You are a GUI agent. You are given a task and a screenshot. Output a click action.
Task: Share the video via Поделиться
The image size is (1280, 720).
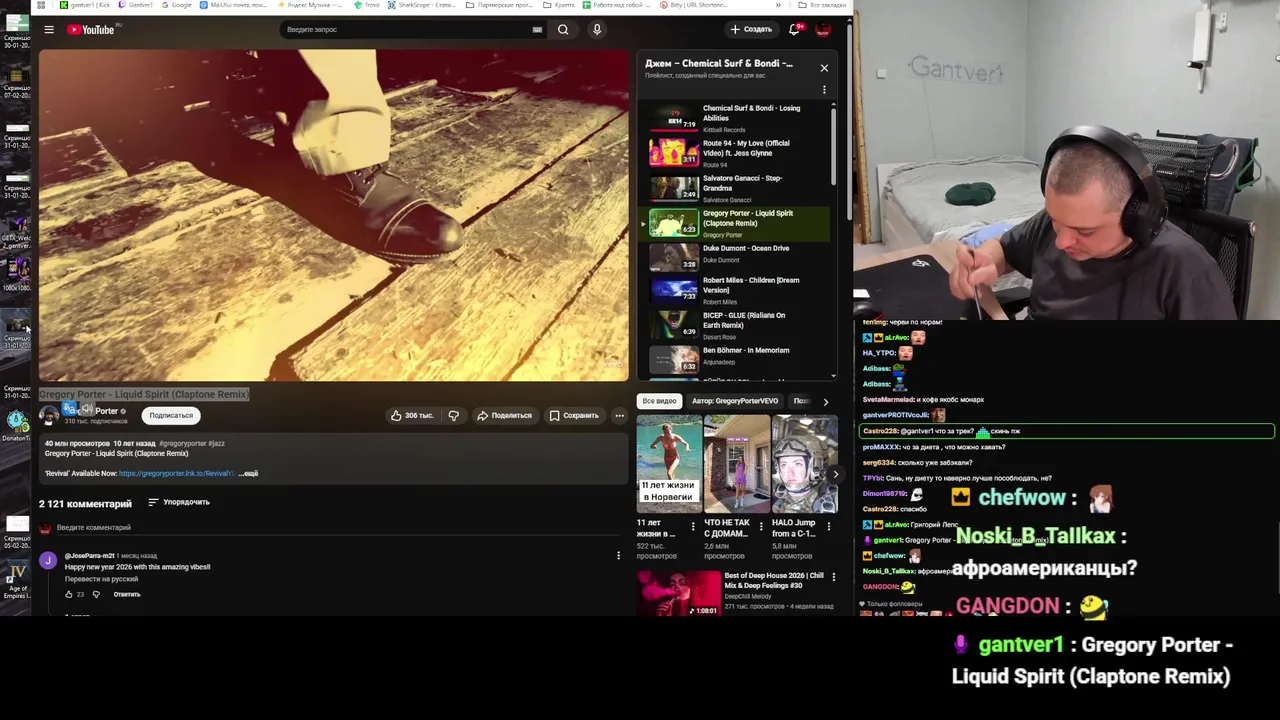[504, 415]
